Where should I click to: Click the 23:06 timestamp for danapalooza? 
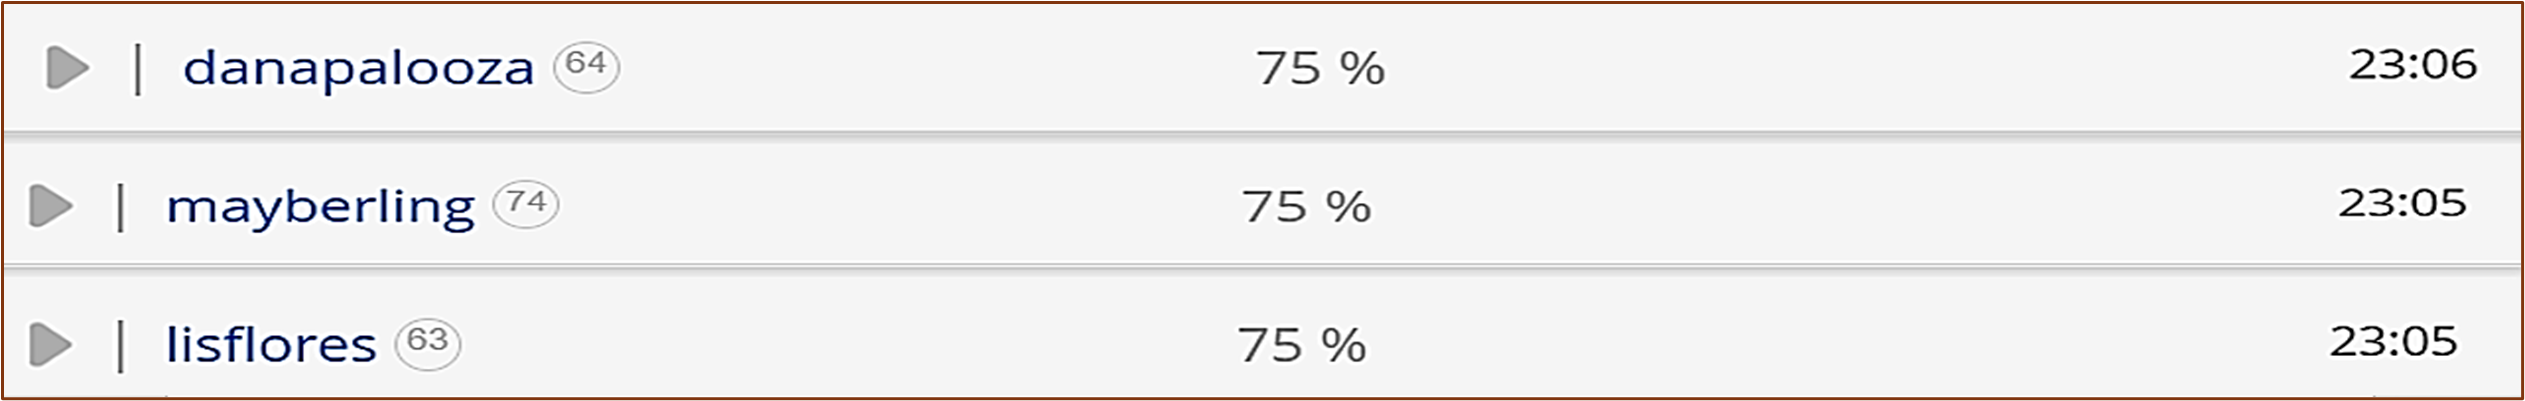2413,65
